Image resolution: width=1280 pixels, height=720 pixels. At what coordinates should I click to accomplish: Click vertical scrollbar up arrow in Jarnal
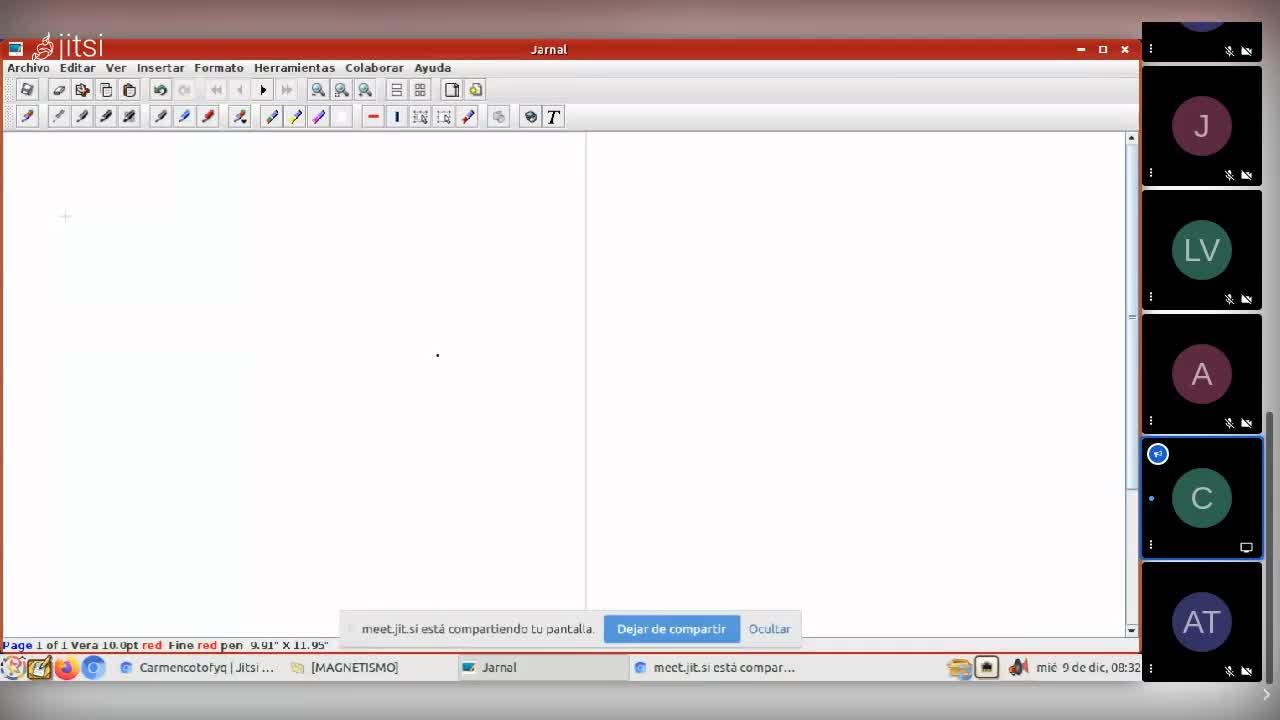click(1131, 138)
